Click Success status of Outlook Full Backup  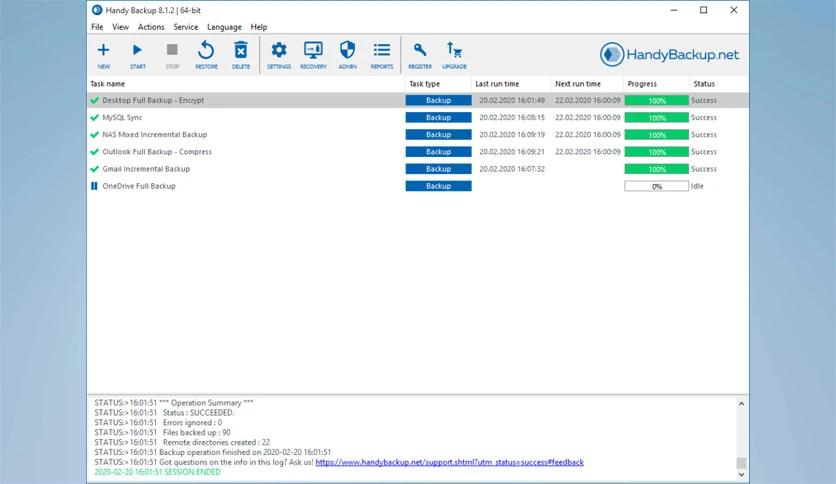(704, 151)
